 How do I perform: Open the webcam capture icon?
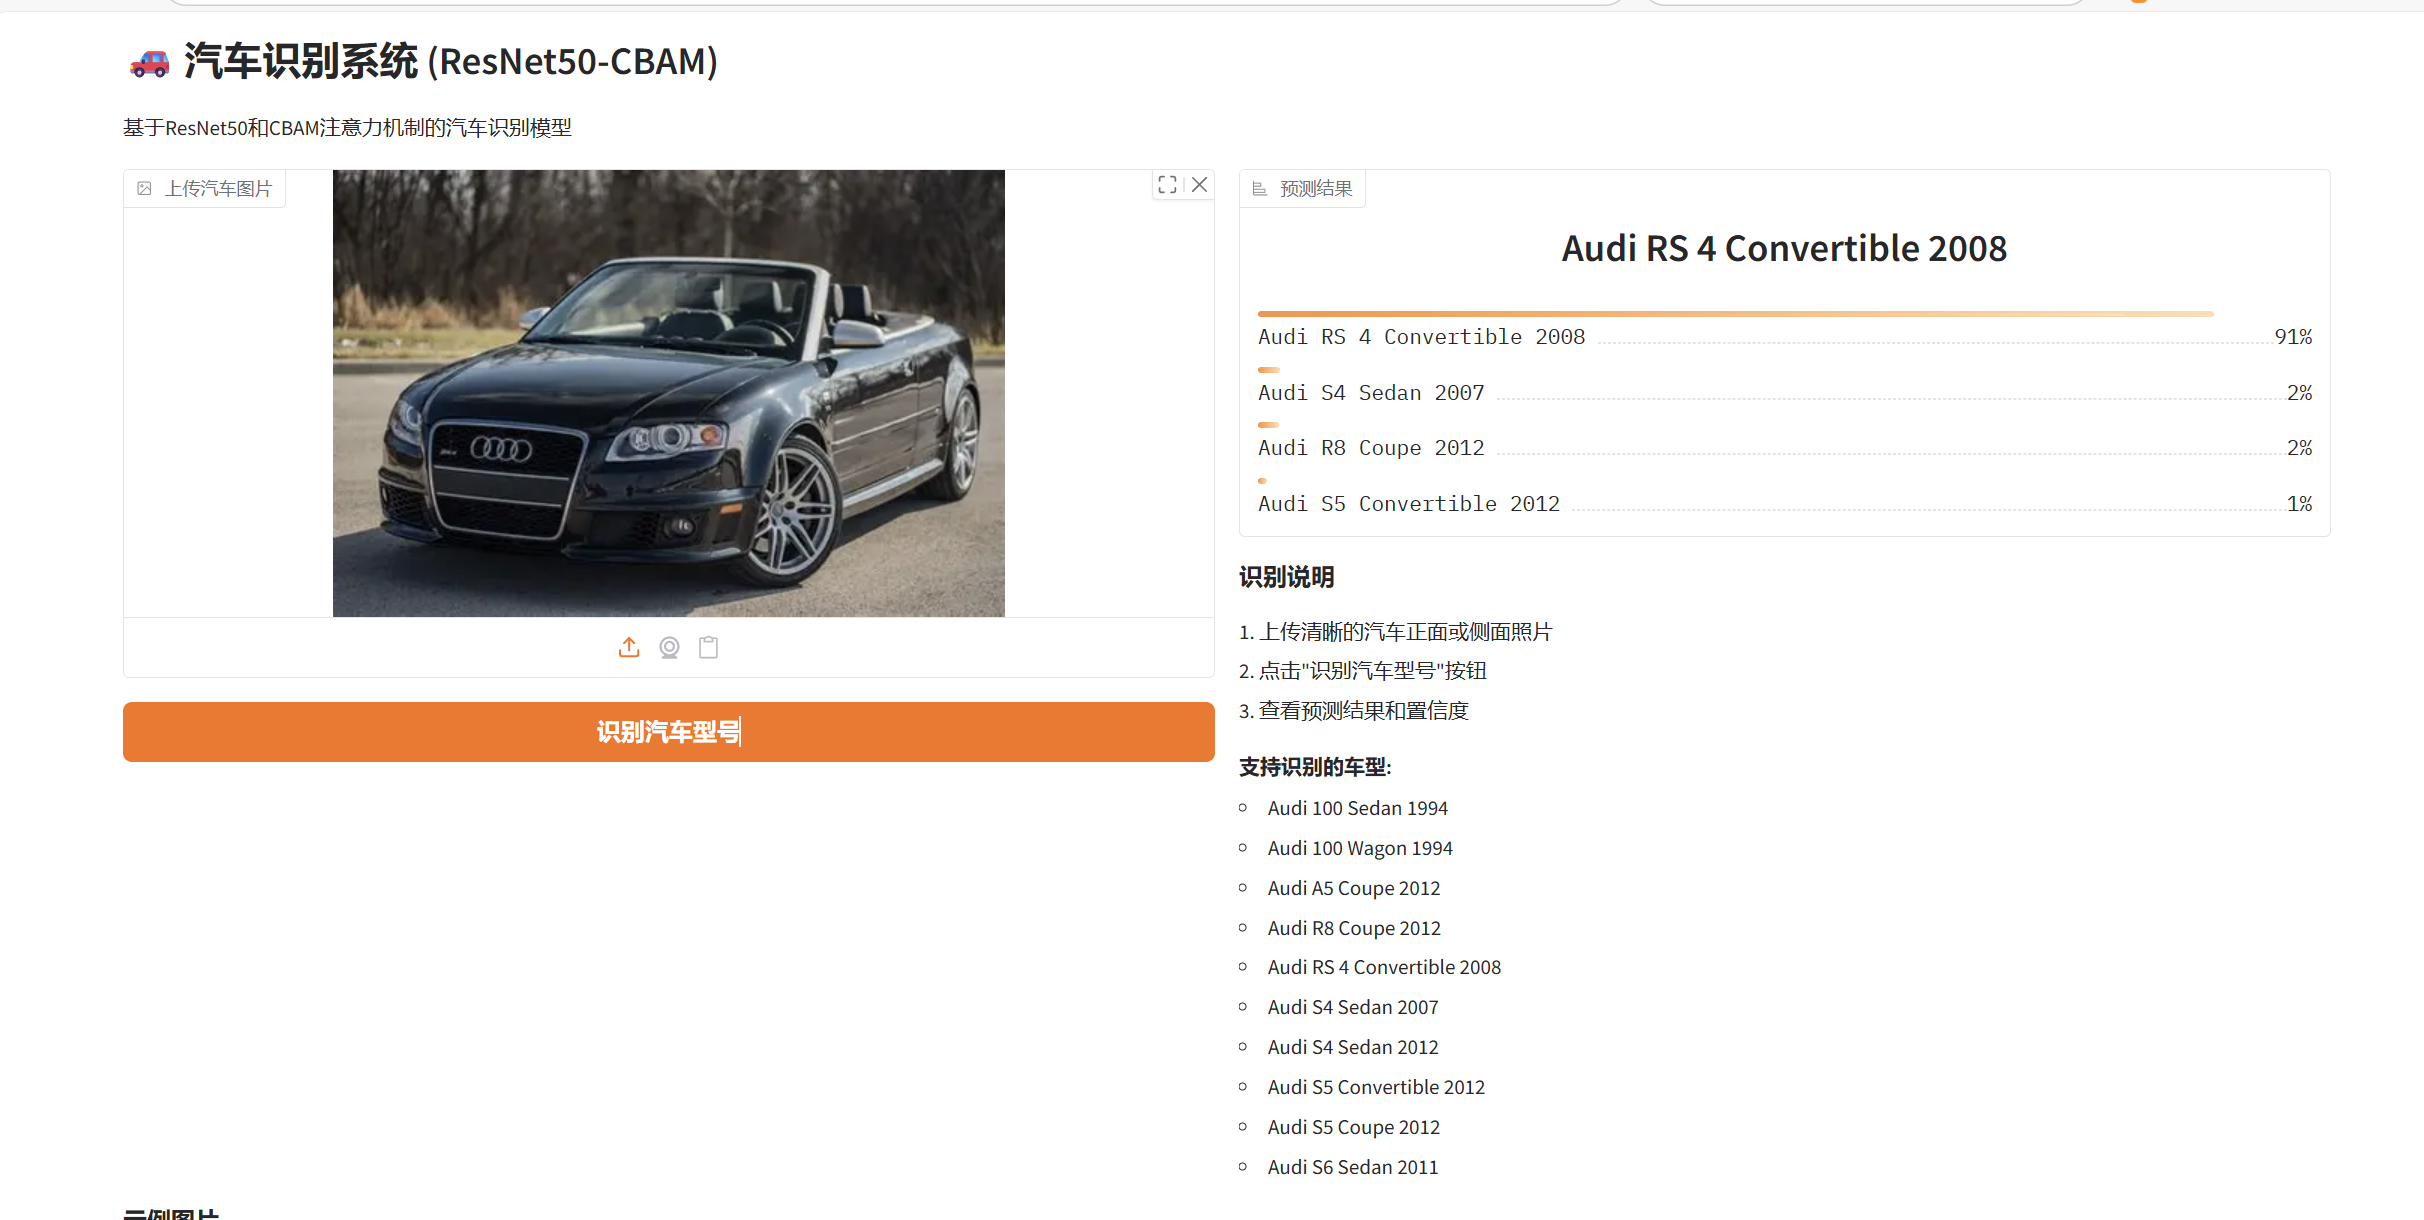[669, 648]
